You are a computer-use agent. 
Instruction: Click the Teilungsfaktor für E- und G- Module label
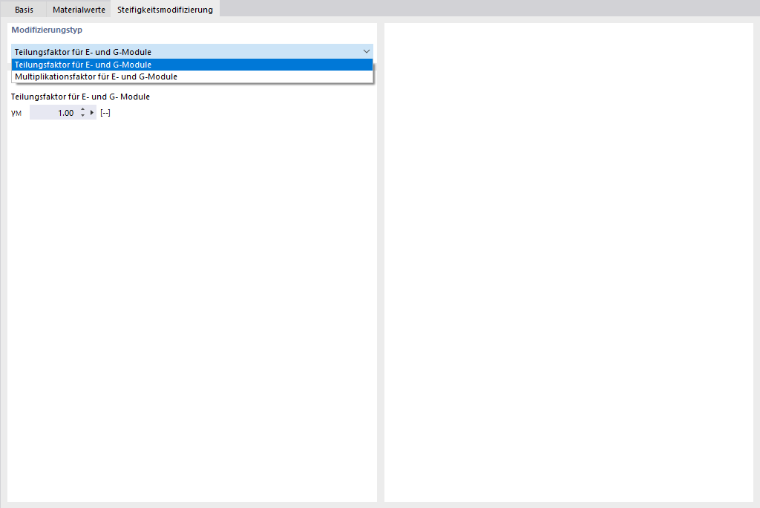(x=80, y=97)
